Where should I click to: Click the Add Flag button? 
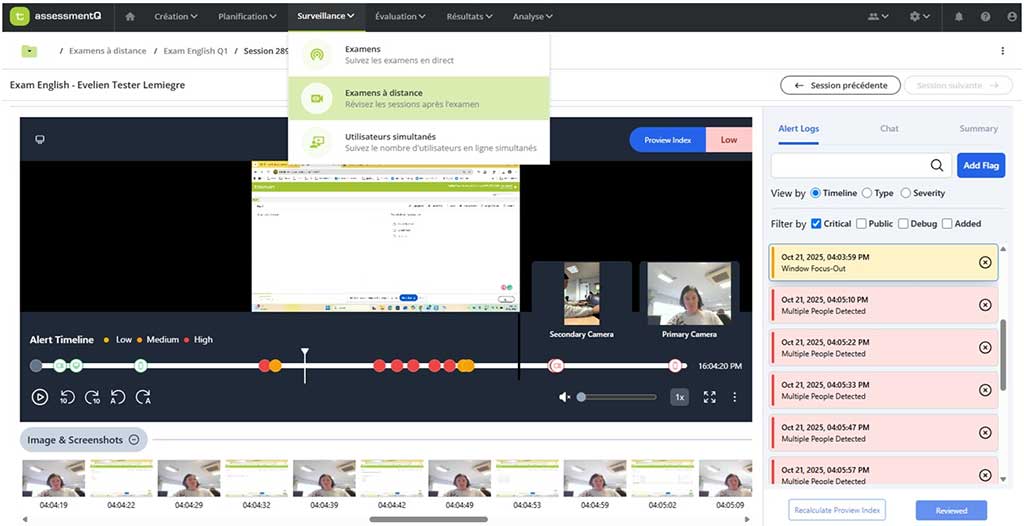coord(981,165)
